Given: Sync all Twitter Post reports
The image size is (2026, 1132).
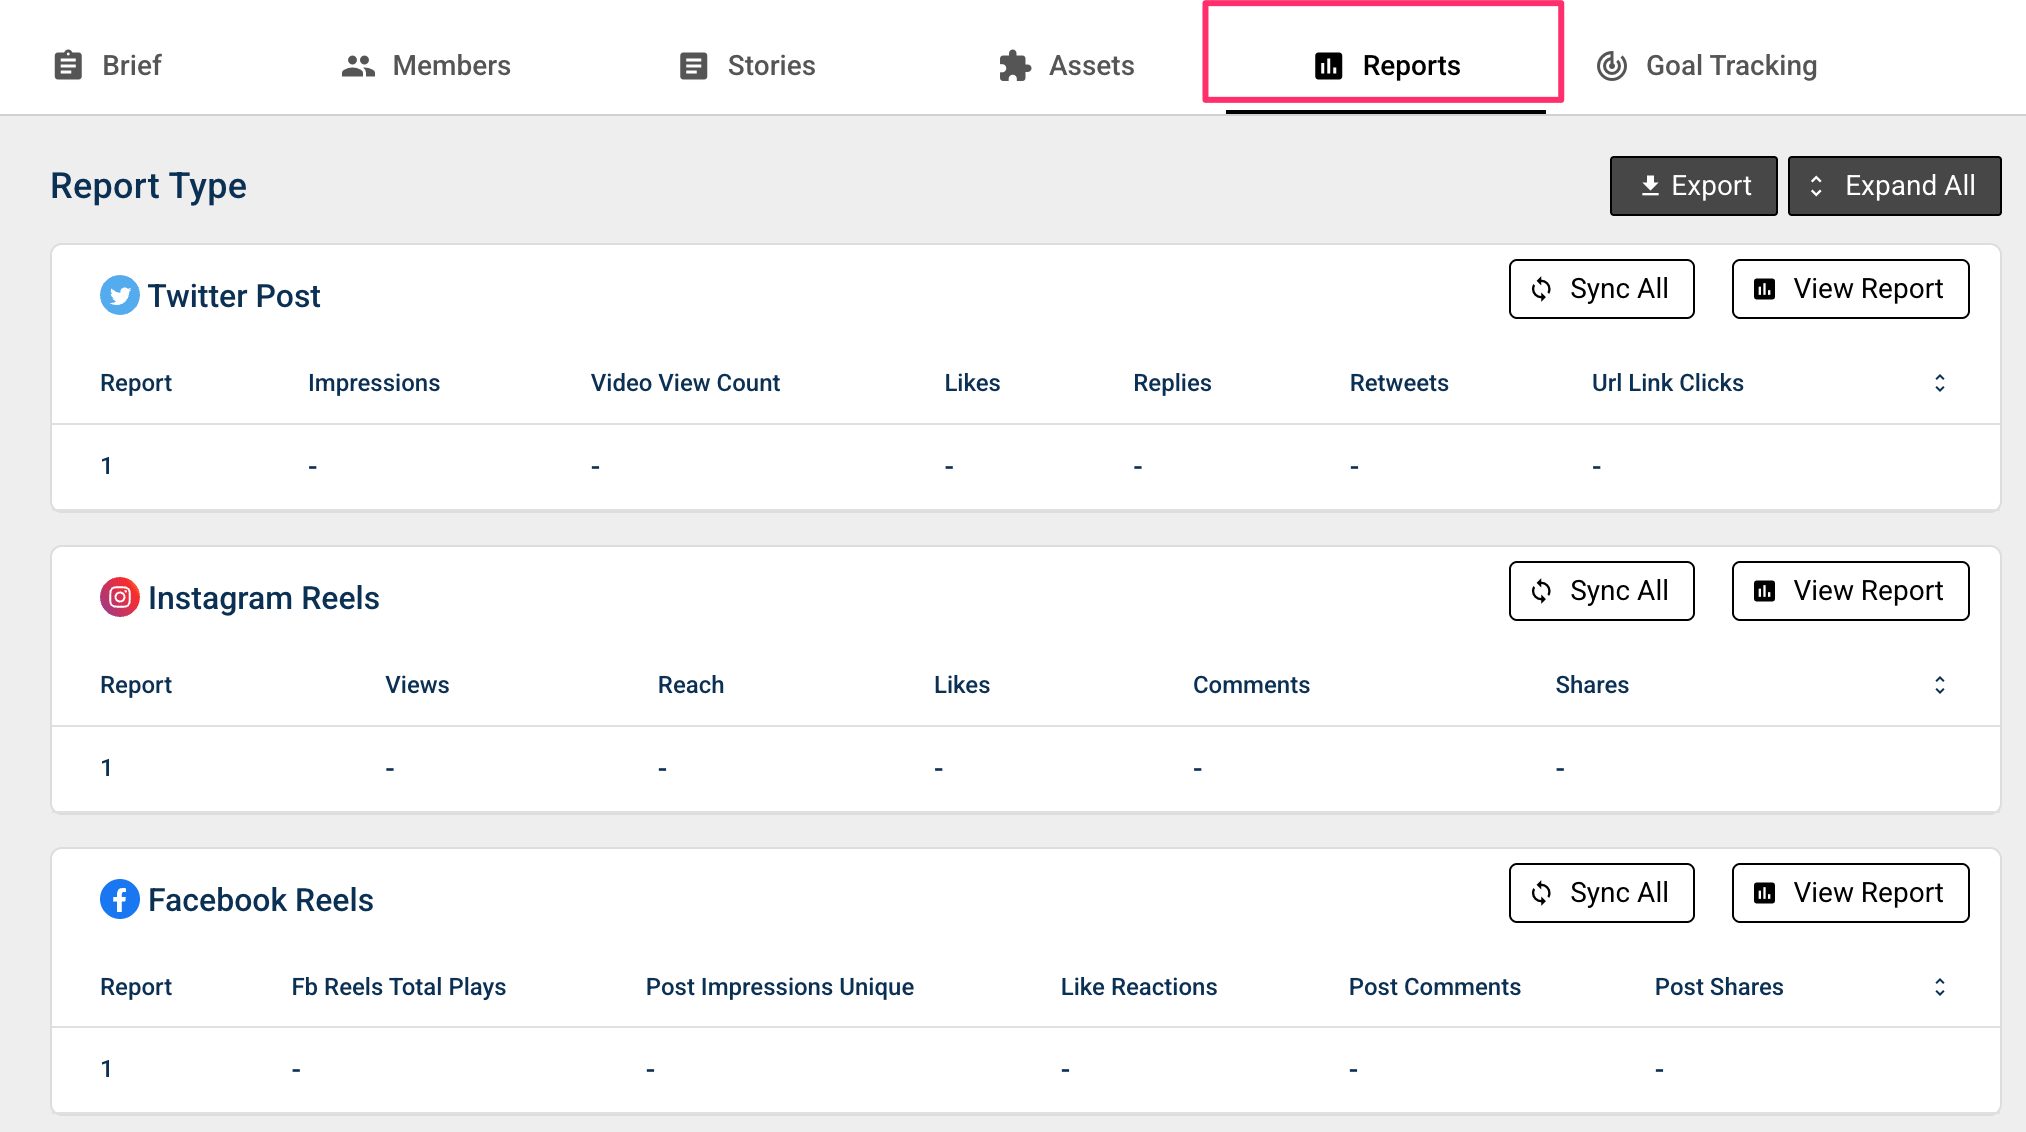Looking at the screenshot, I should pyautogui.click(x=1601, y=289).
